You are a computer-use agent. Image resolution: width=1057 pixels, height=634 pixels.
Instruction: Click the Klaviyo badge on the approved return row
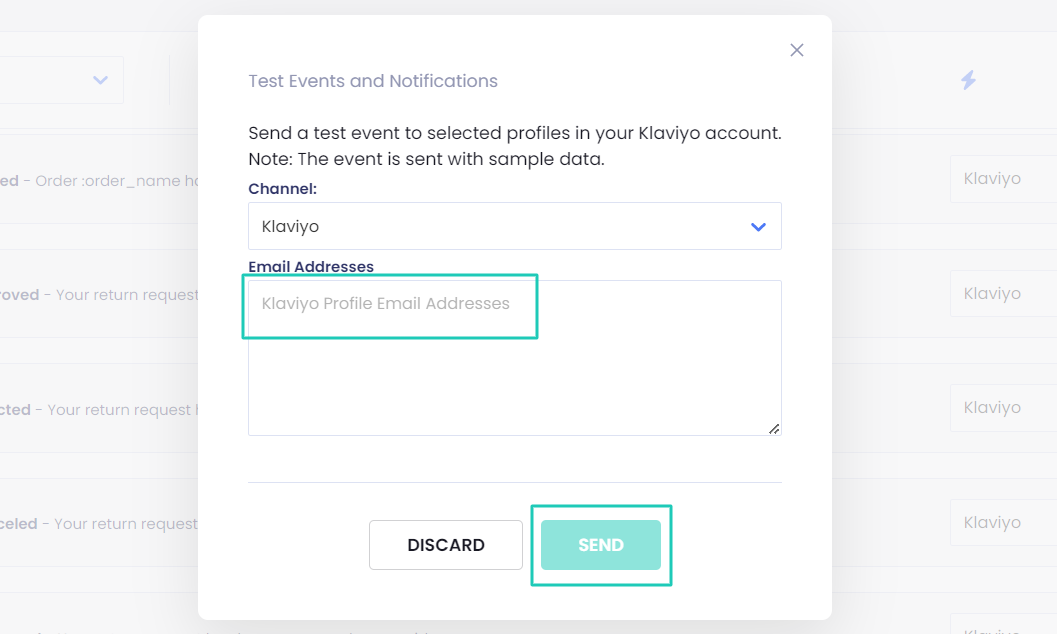[x=994, y=293]
